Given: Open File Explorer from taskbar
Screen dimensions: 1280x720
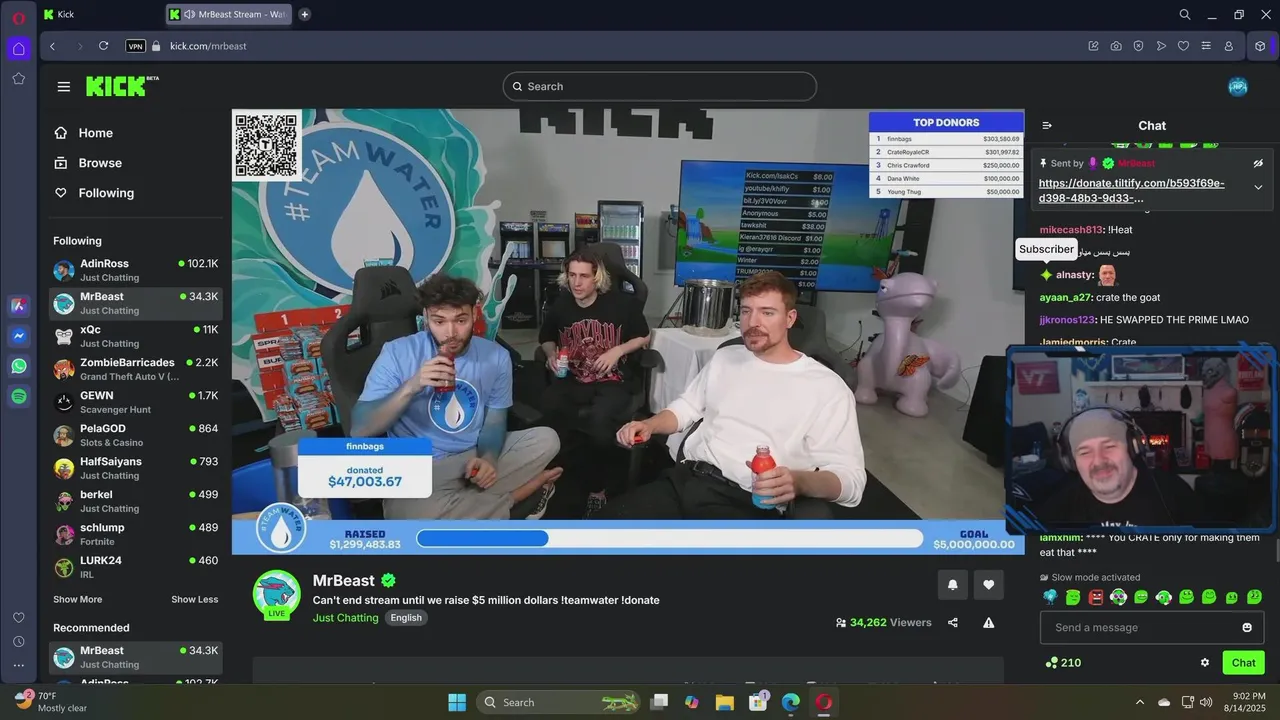Looking at the screenshot, I should click(x=725, y=702).
